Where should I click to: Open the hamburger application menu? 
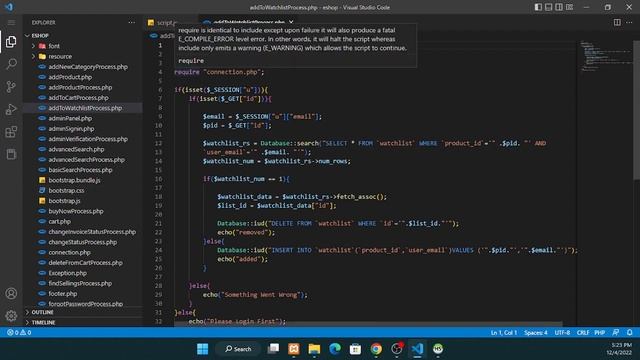click(11, 22)
